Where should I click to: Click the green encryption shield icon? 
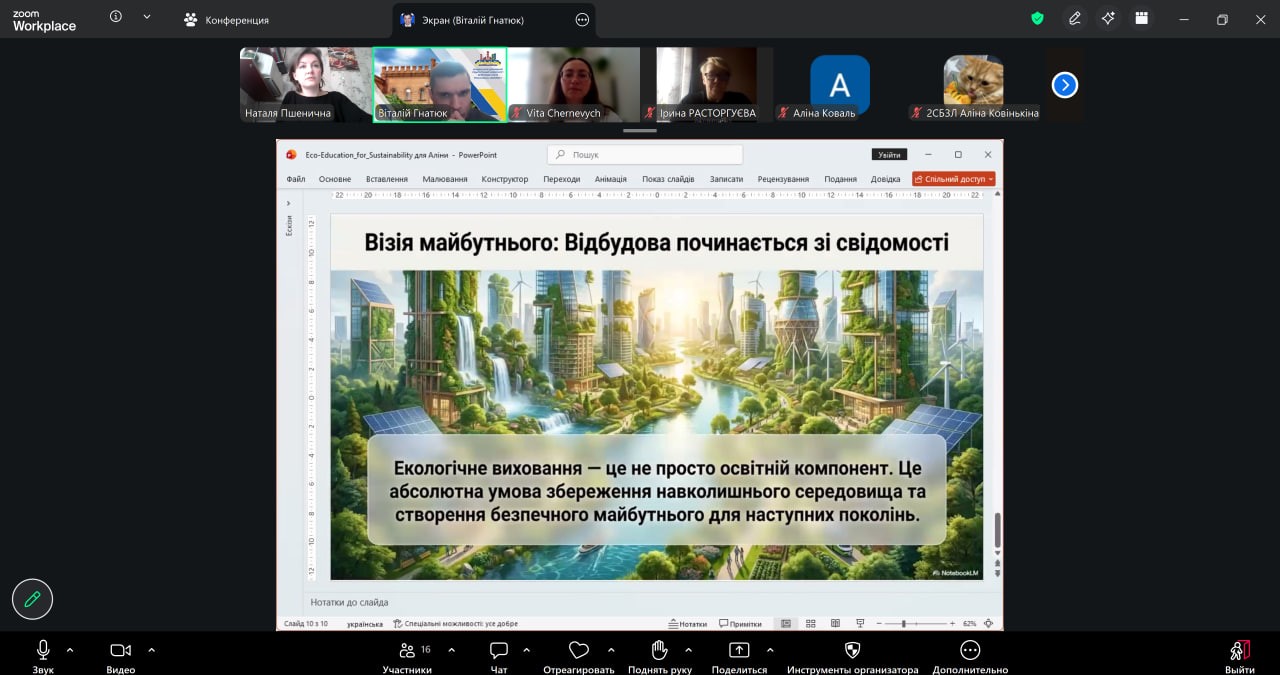click(1037, 18)
